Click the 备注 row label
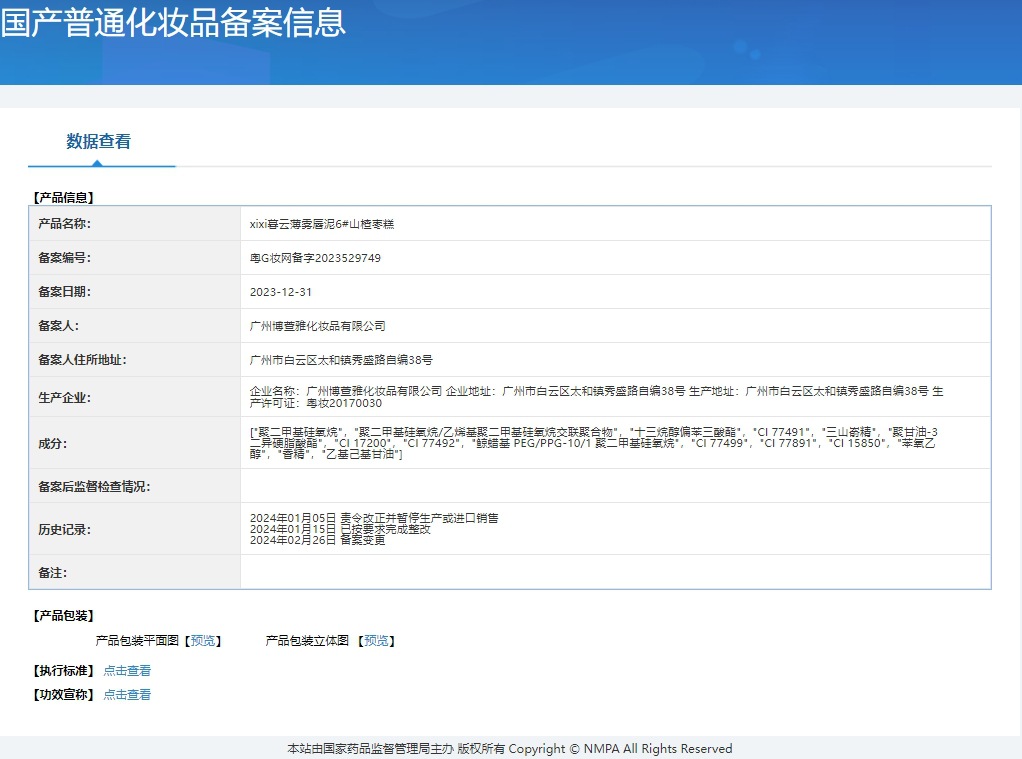Image resolution: width=1022 pixels, height=759 pixels. click(53, 573)
